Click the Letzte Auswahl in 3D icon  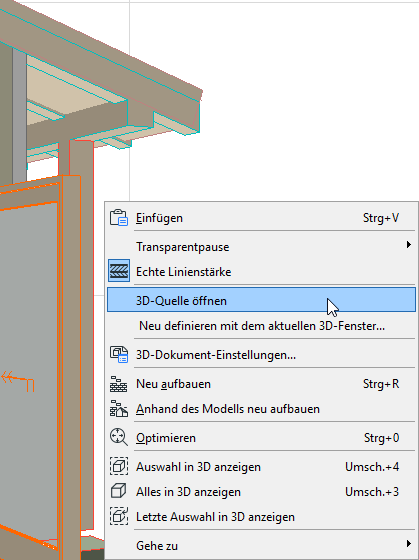(x=119, y=516)
